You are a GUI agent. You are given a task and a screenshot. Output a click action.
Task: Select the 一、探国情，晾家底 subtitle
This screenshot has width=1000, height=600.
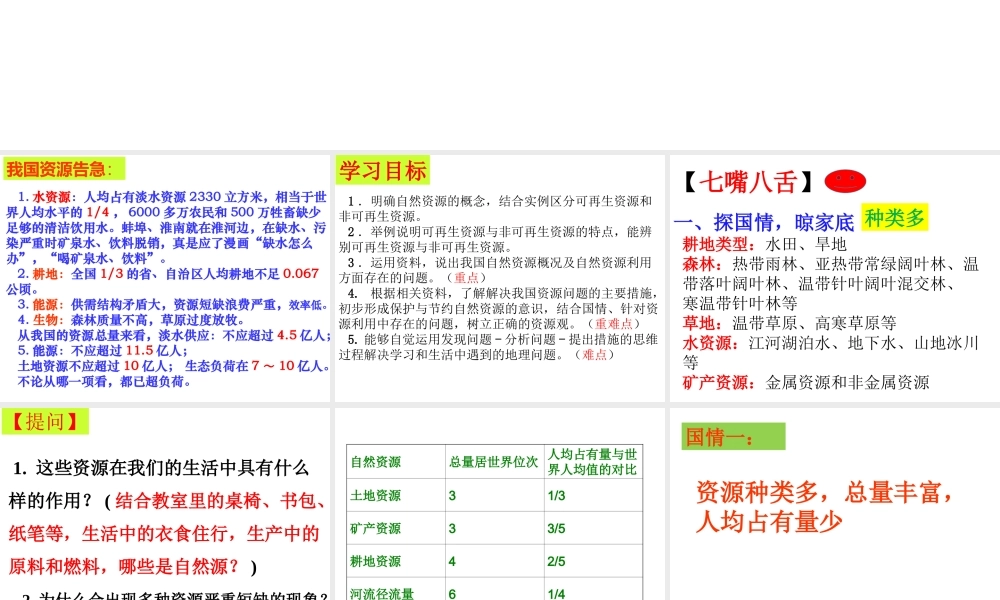(763, 223)
